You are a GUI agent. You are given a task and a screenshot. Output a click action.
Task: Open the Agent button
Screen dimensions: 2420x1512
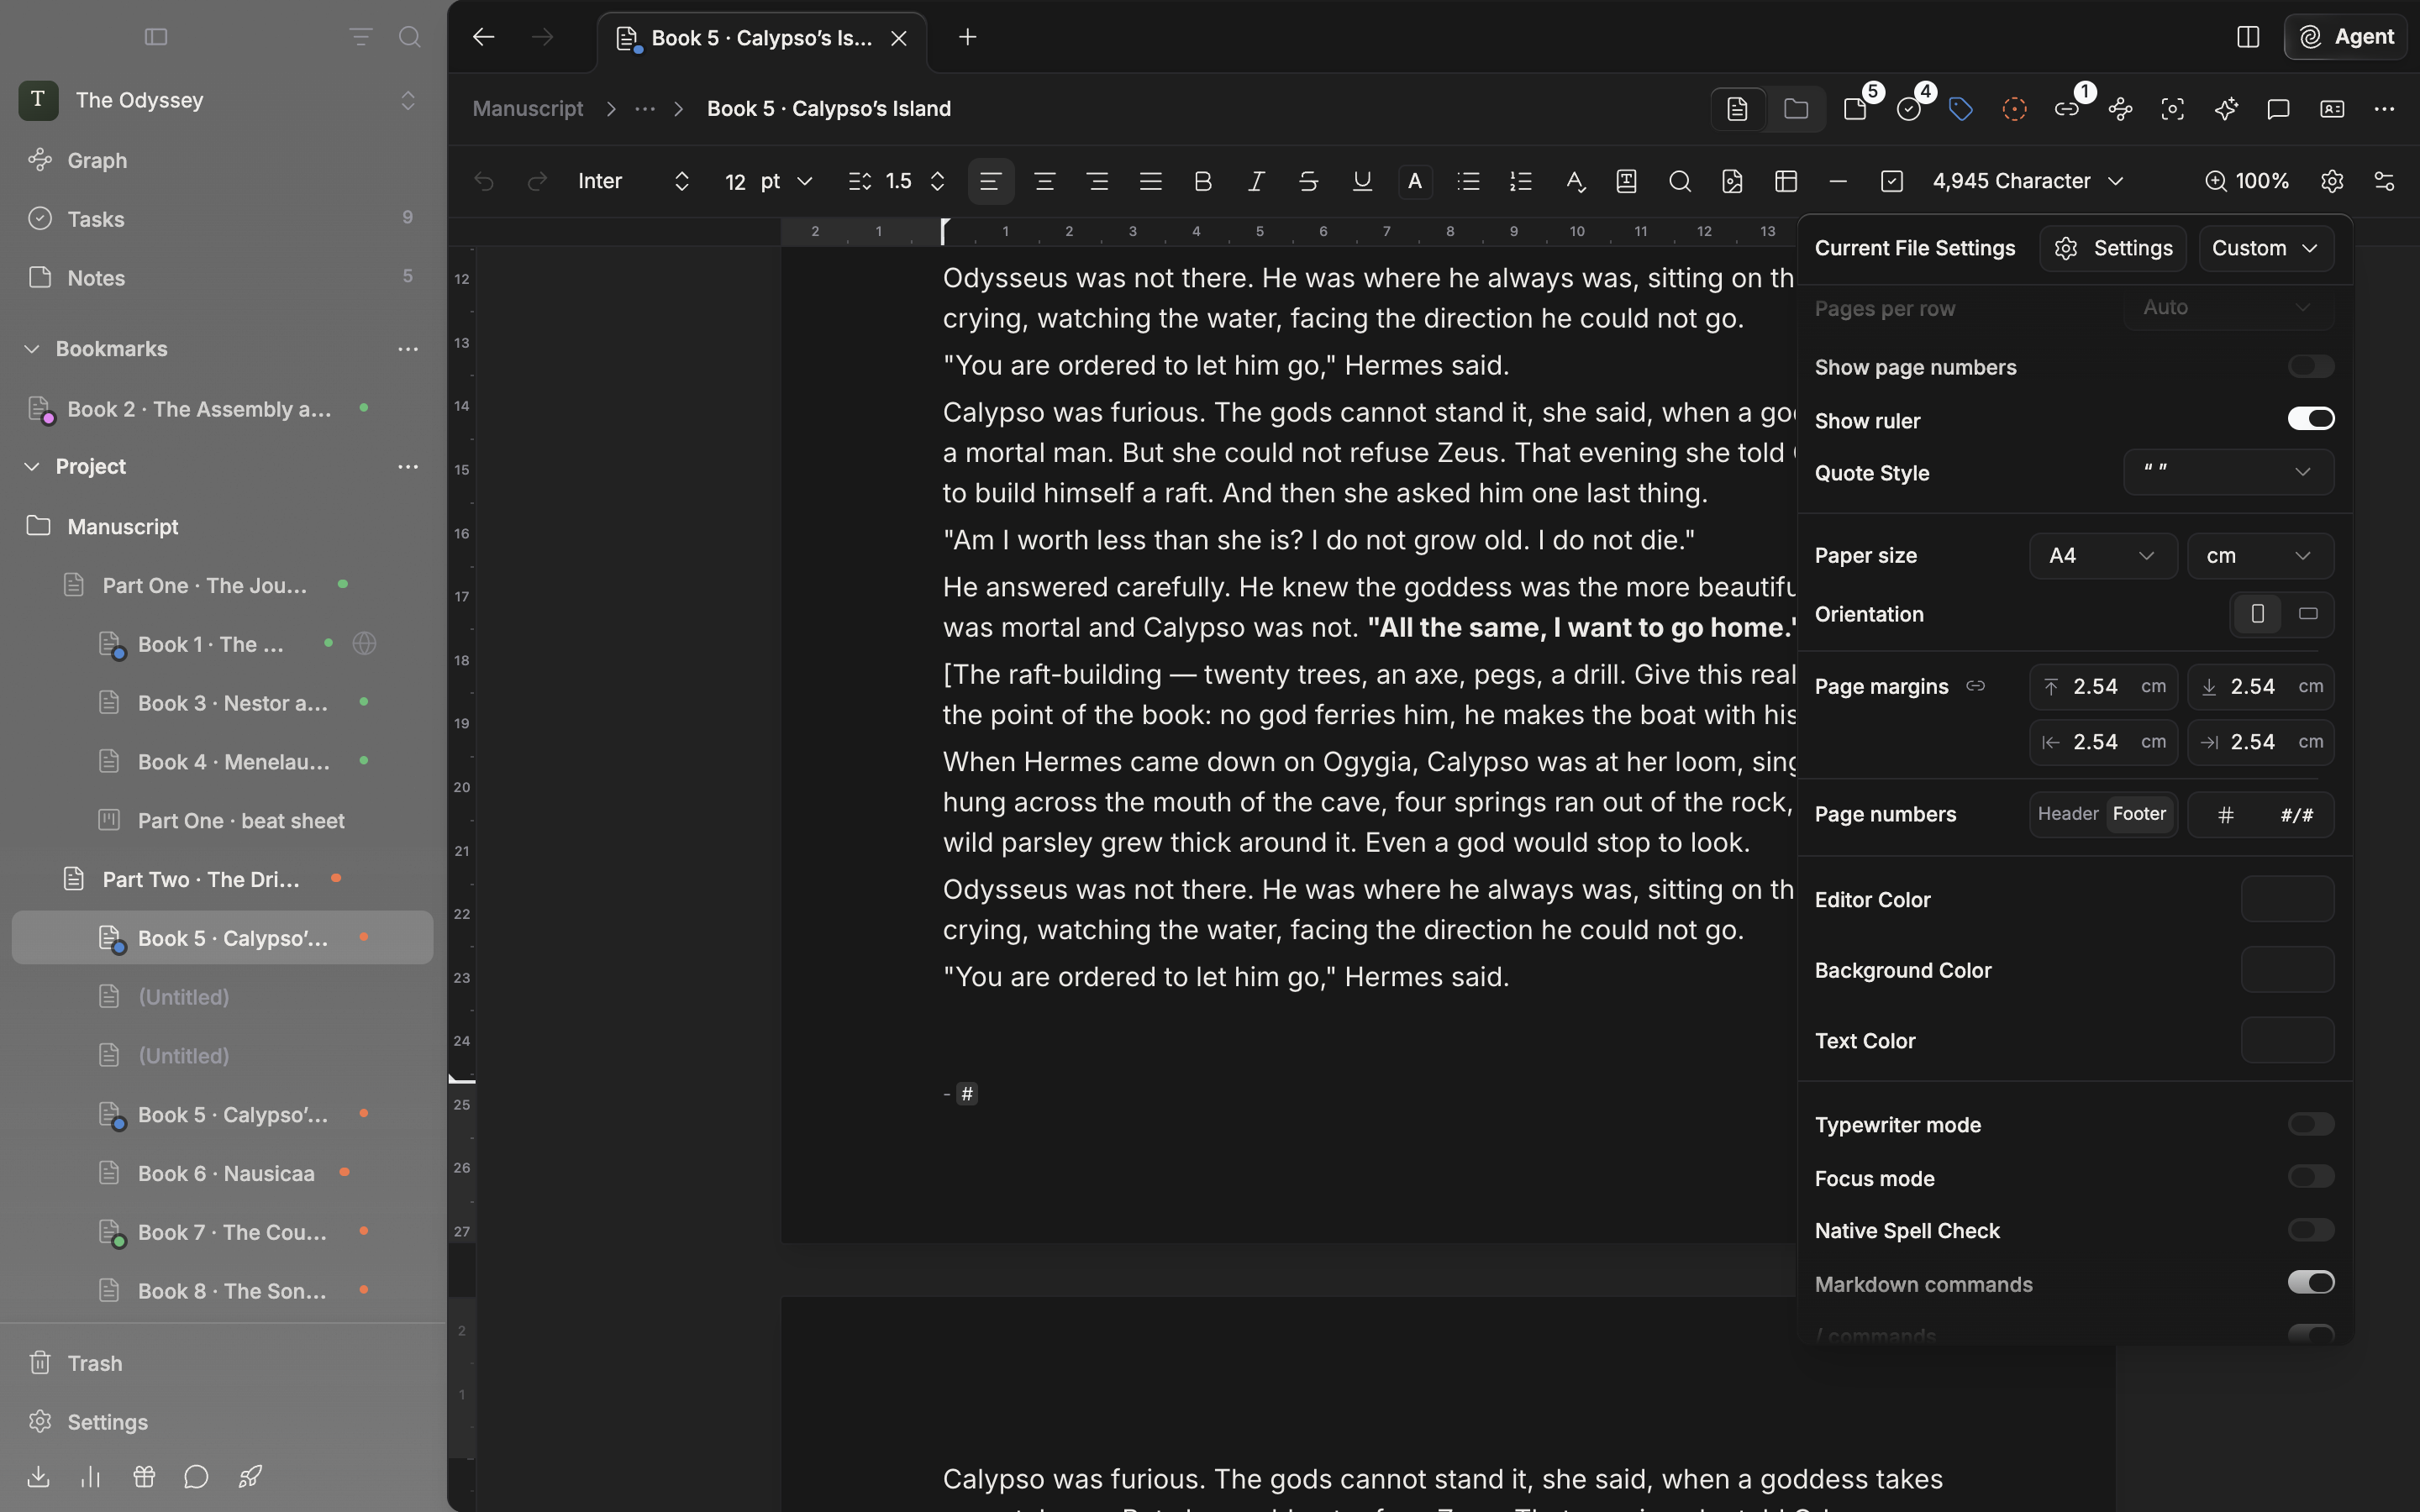pos(2346,37)
